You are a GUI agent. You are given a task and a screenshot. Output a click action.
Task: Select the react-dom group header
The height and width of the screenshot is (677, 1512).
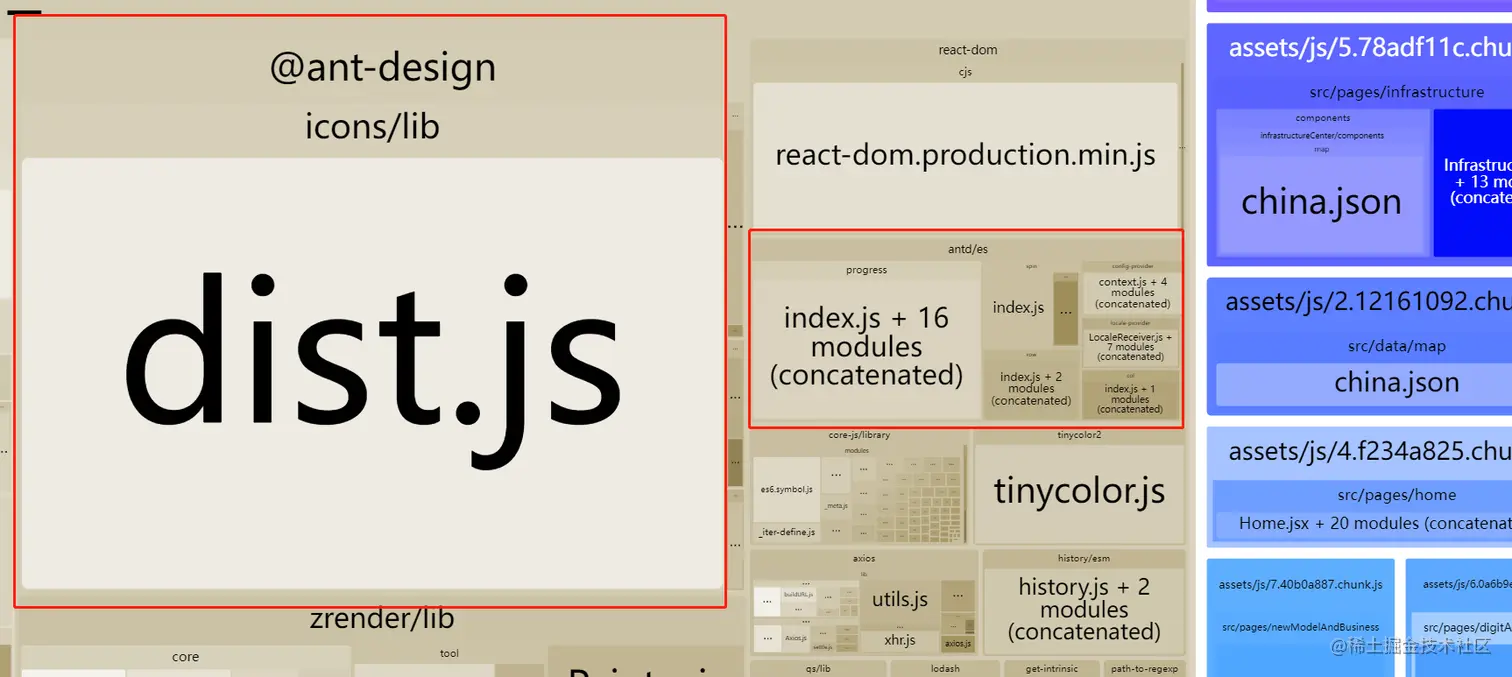click(967, 50)
